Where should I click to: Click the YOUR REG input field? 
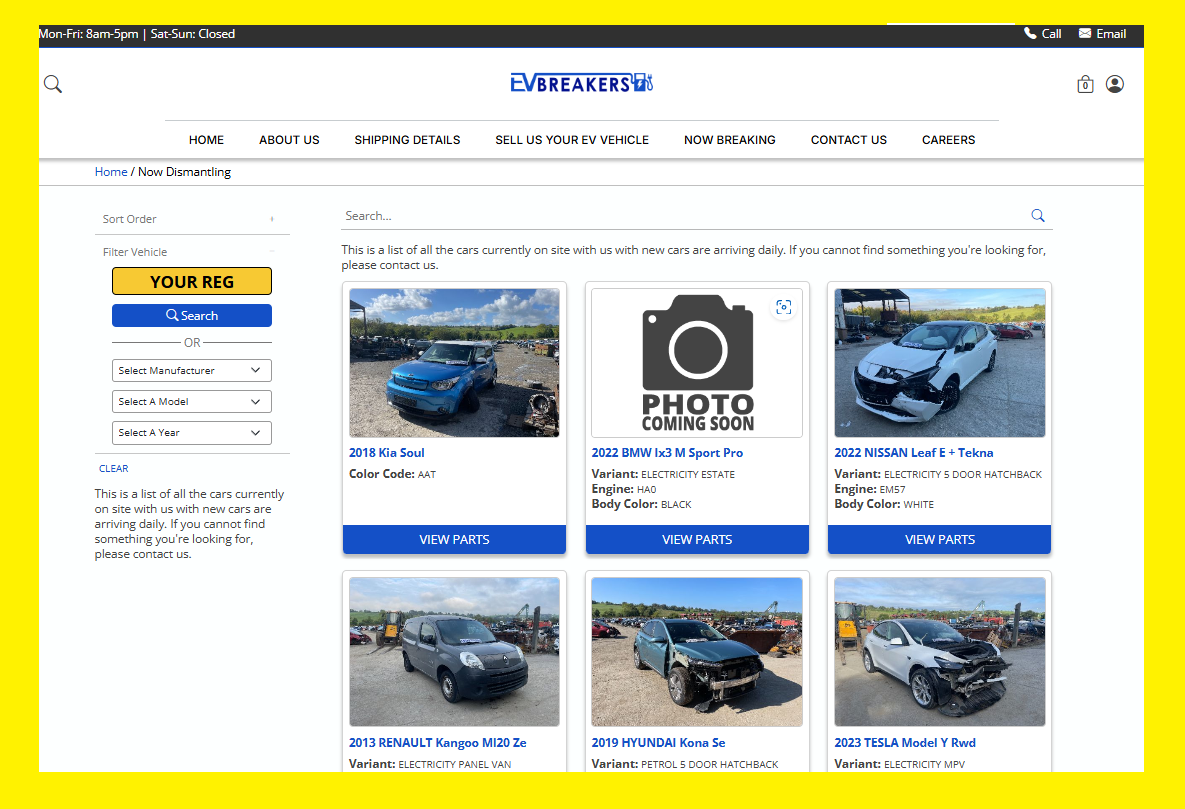[x=192, y=281]
